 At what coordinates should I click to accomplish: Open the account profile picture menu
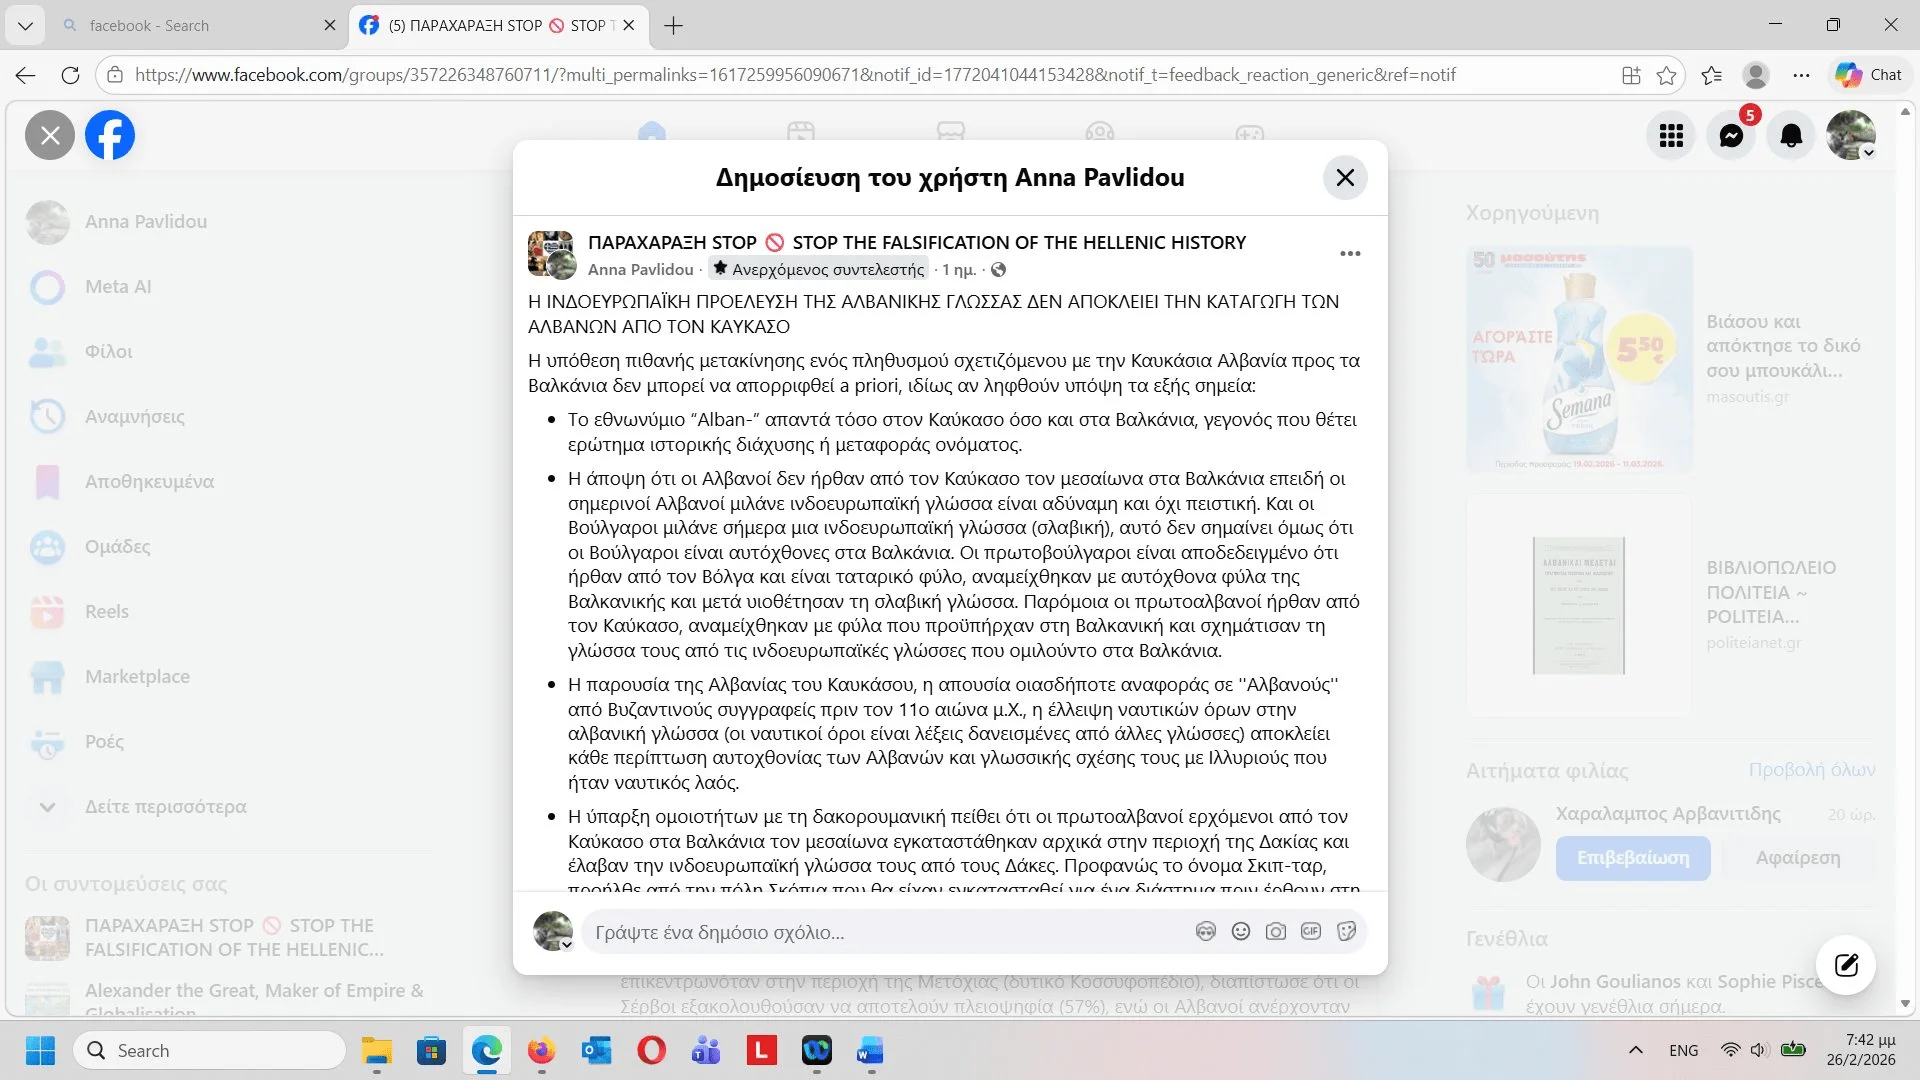[1851, 135]
